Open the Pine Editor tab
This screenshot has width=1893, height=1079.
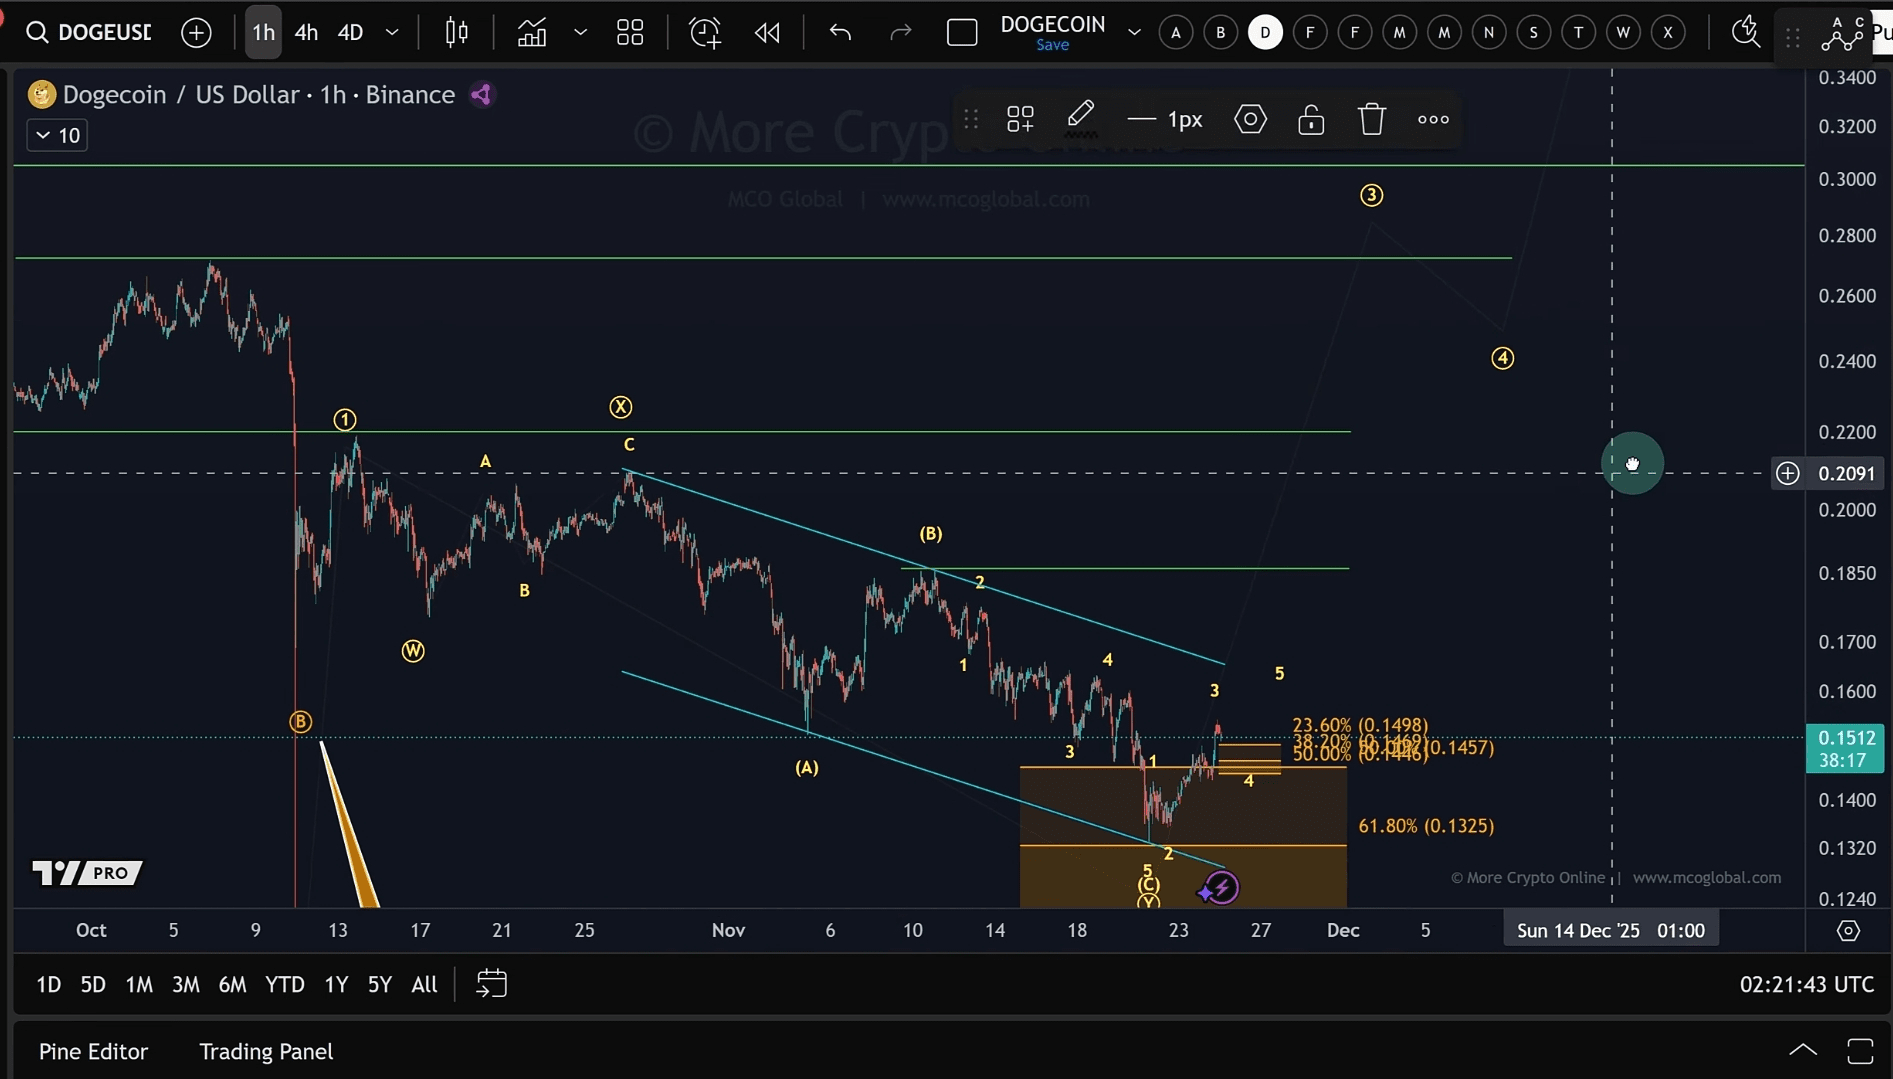[93, 1052]
